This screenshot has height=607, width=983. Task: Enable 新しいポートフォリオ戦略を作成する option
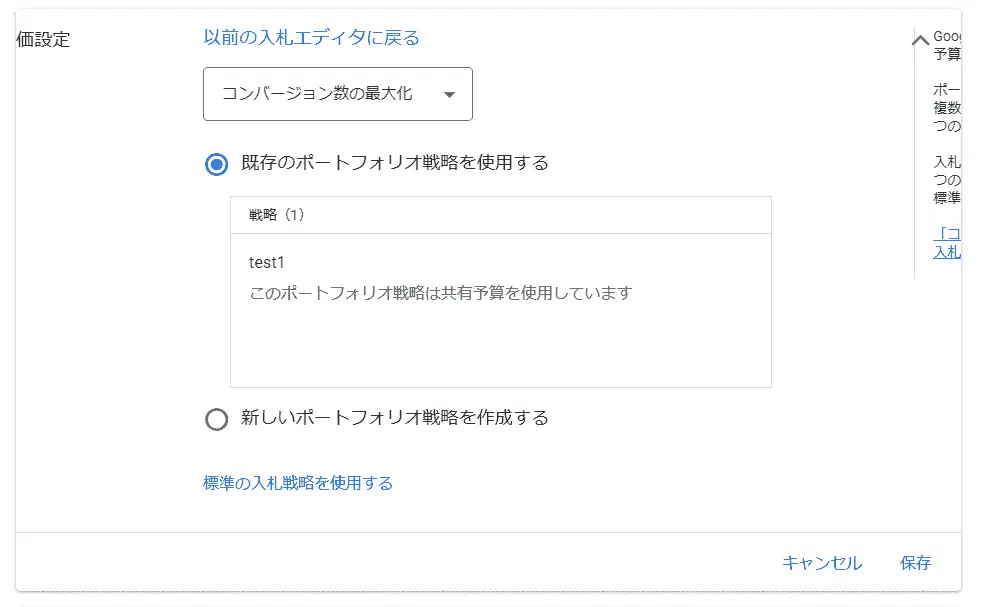216,419
